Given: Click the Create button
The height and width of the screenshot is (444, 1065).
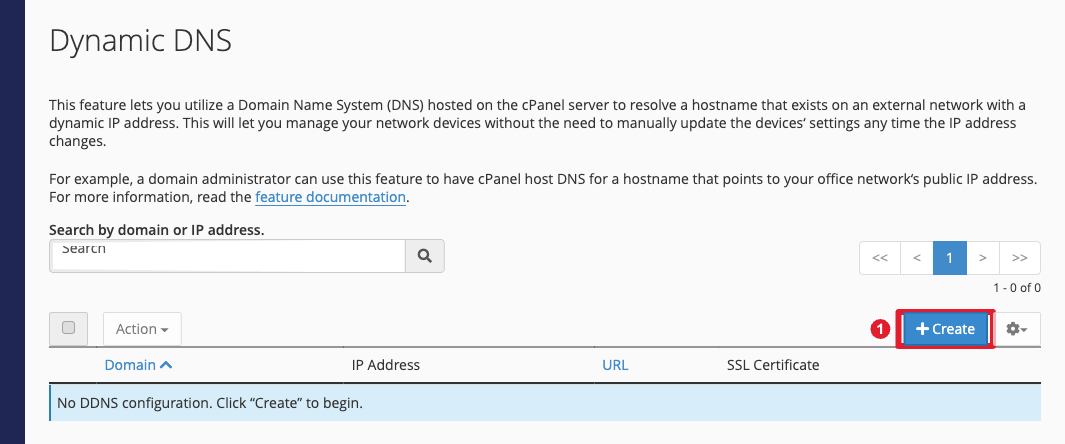Looking at the screenshot, I should click(945, 329).
